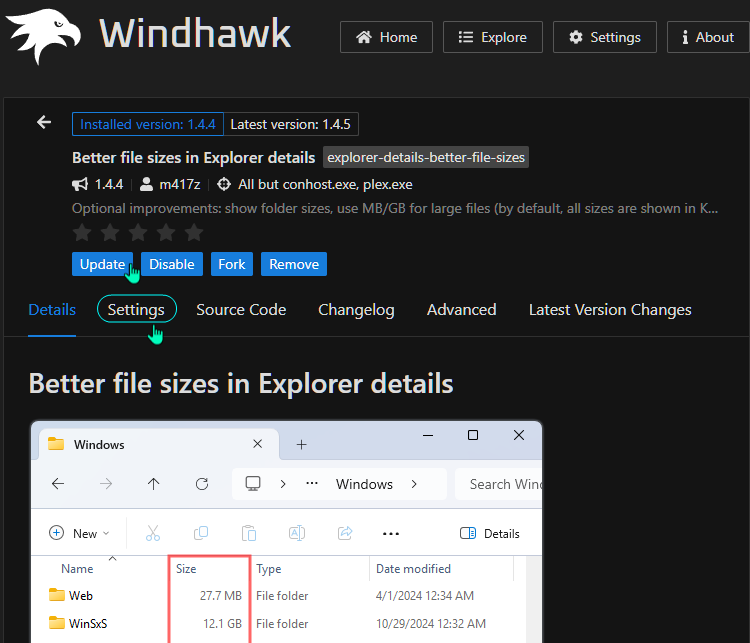Remove the mod
The height and width of the screenshot is (643, 750).
[294, 264]
